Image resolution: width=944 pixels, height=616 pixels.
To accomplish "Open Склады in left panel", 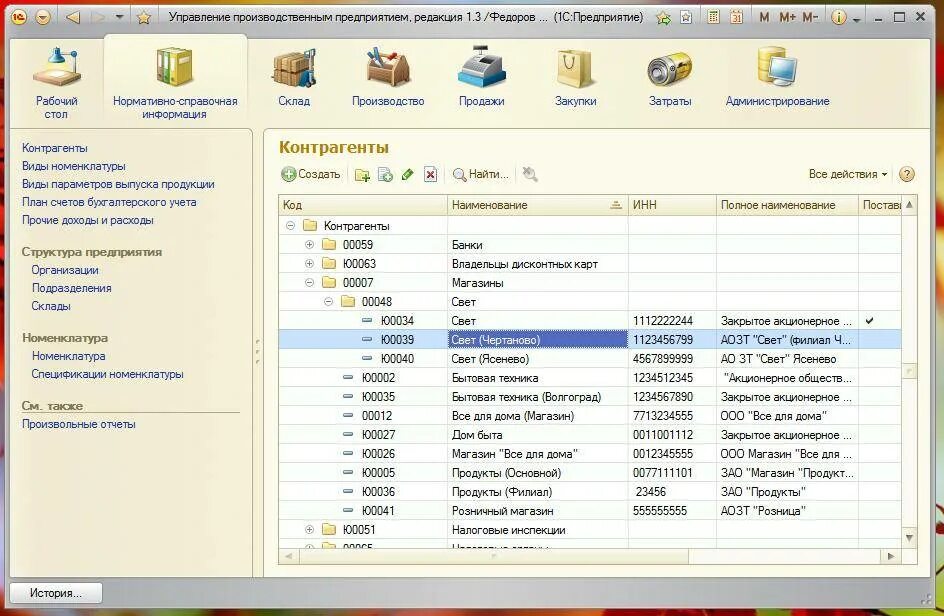I will (x=51, y=306).
